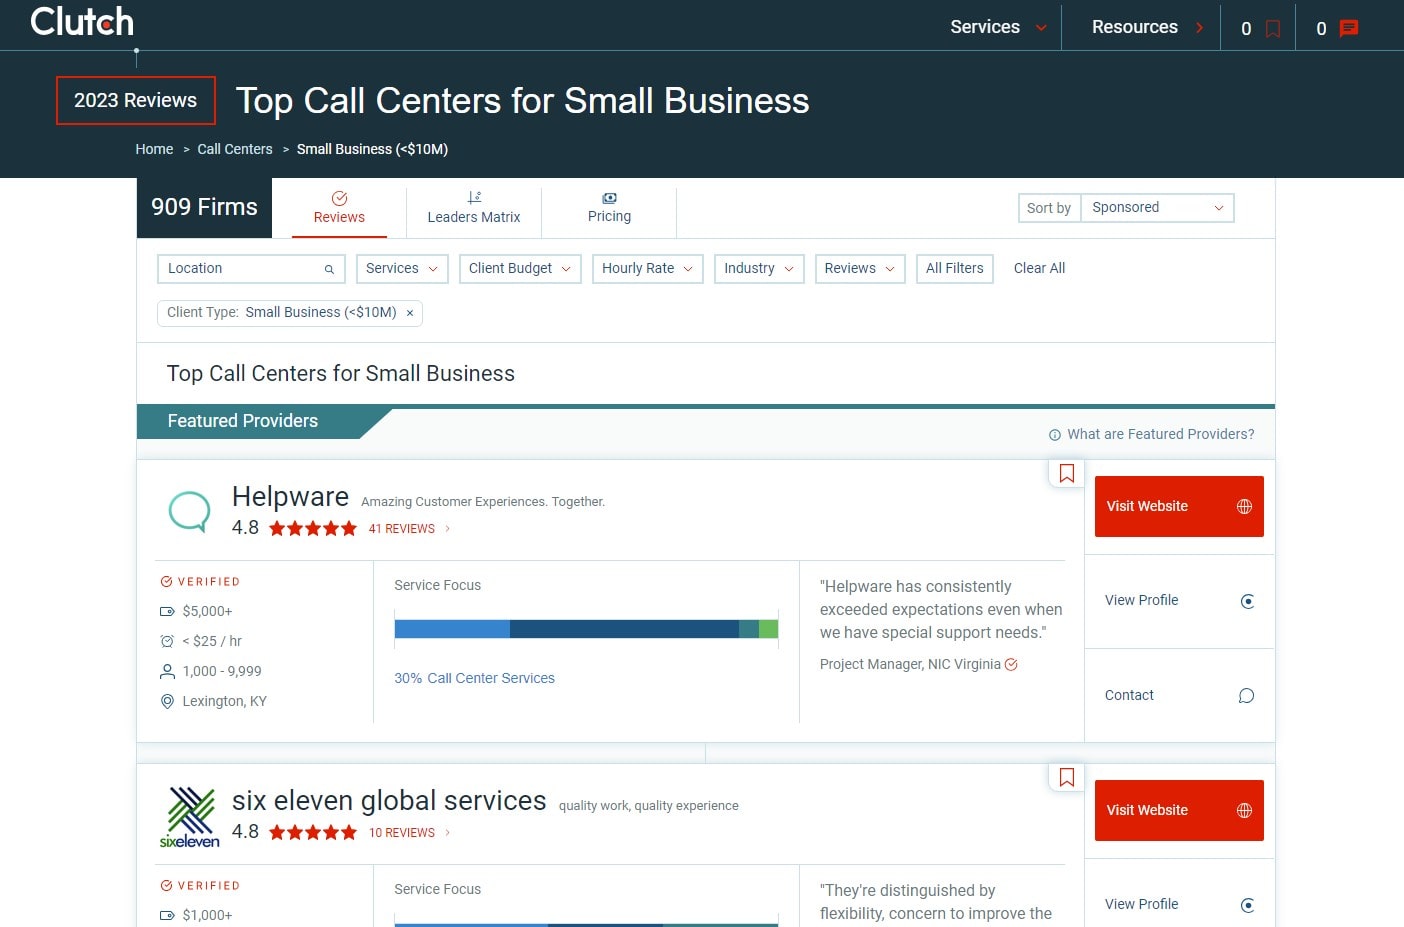This screenshot has width=1404, height=927.
Task: Go to Home breadcrumb
Action: pyautogui.click(x=154, y=149)
